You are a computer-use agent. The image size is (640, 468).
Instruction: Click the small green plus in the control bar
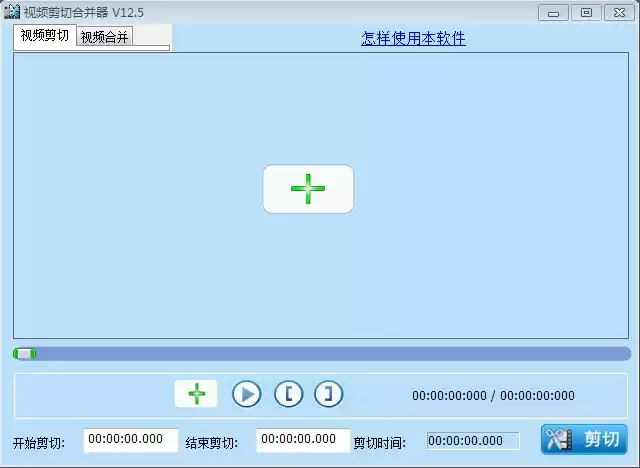tap(196, 394)
